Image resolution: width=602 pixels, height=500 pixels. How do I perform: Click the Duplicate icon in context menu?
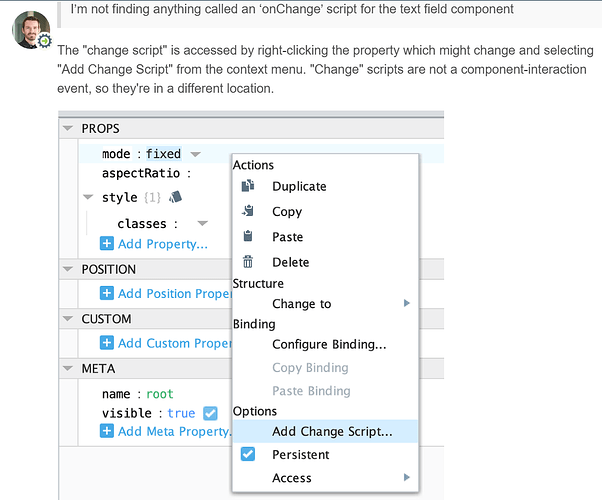(249, 186)
